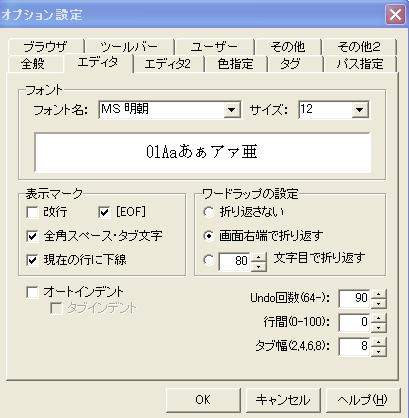Switch to the ブラウザ tab
This screenshot has height=418, width=409.
click(46, 47)
